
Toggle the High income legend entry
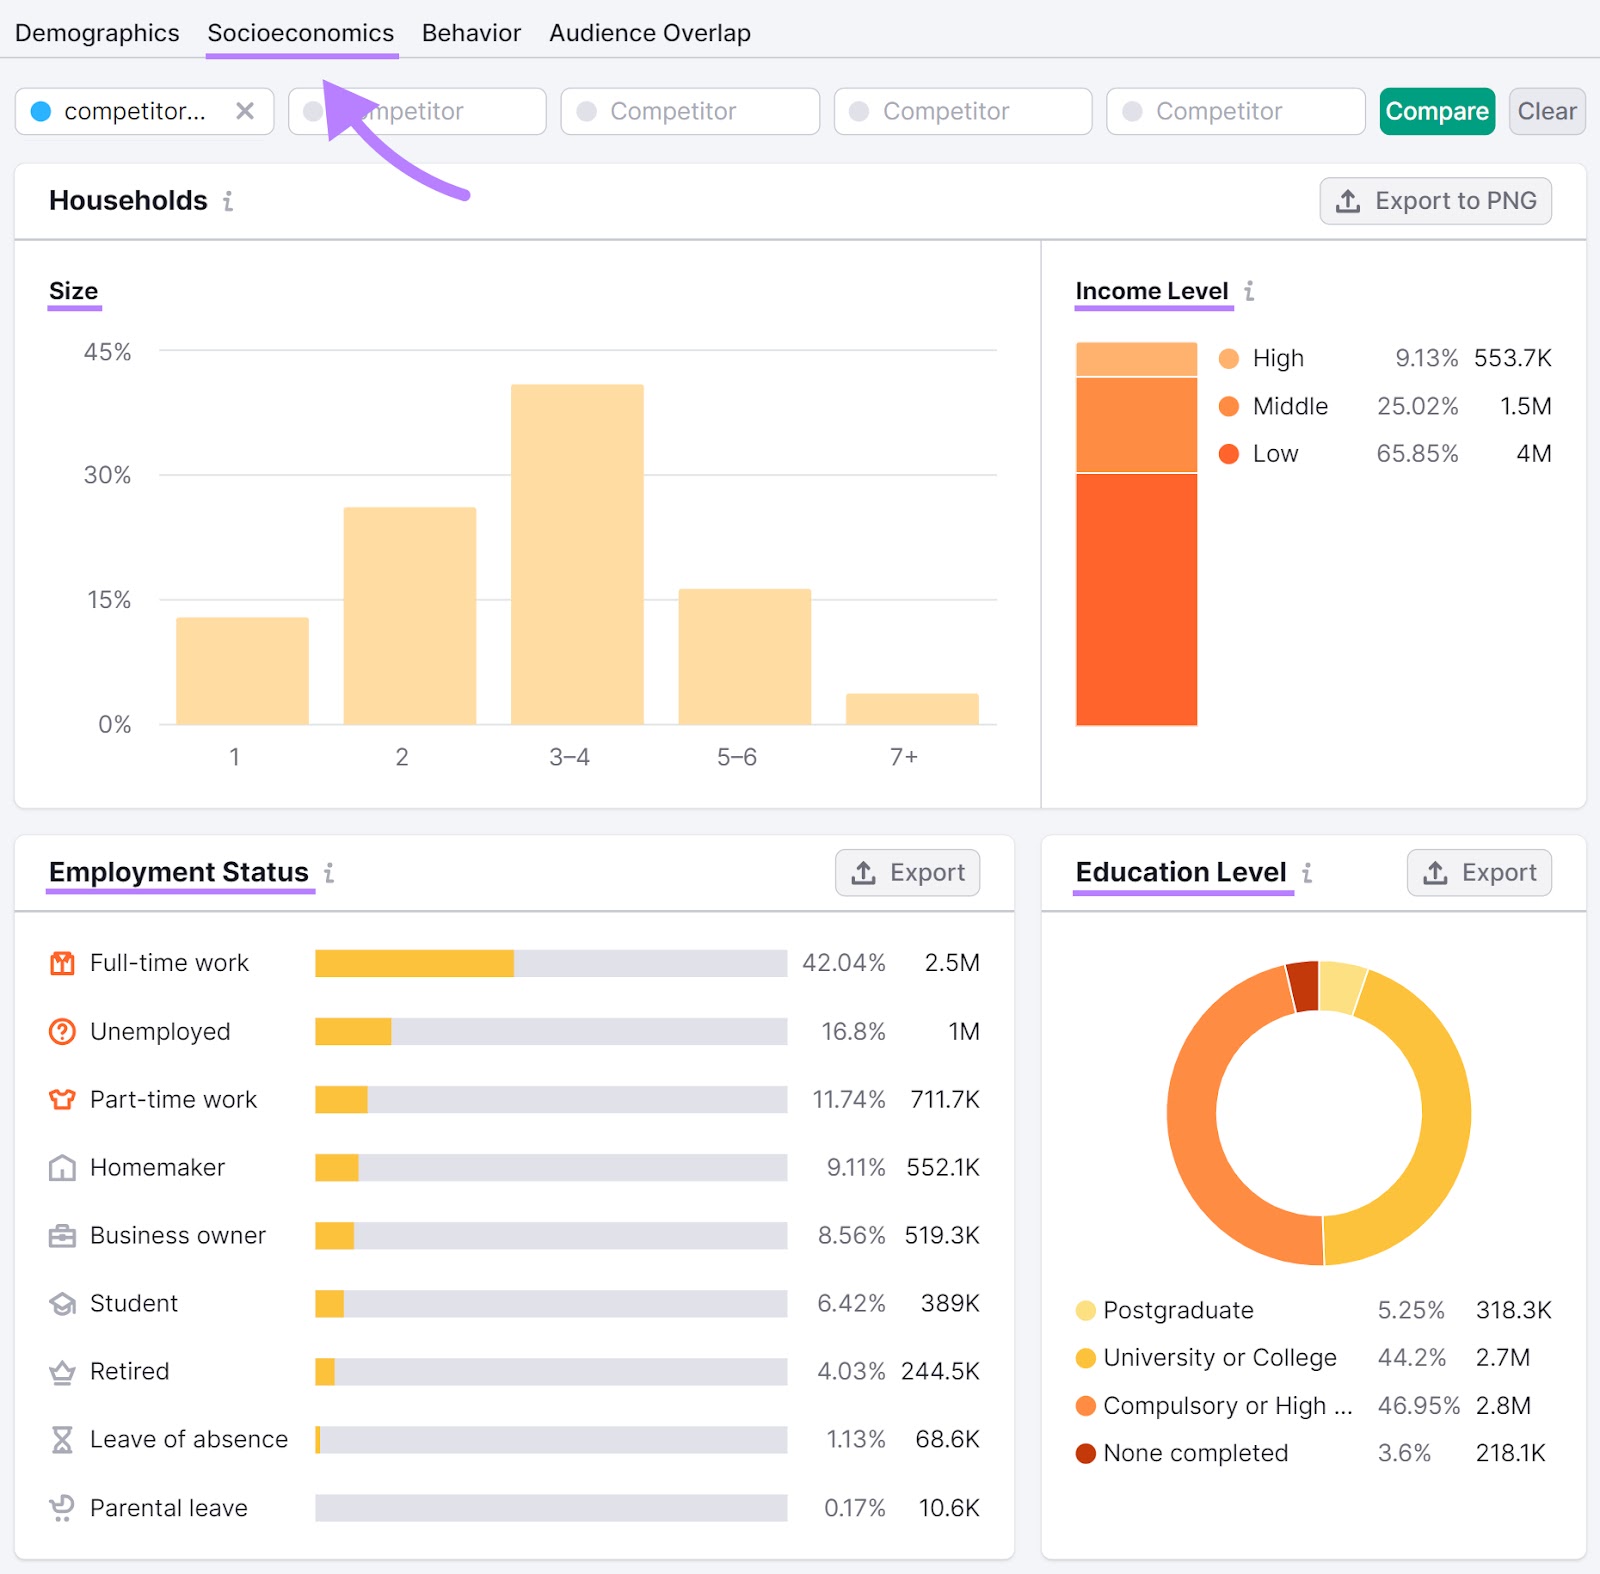tap(1227, 358)
